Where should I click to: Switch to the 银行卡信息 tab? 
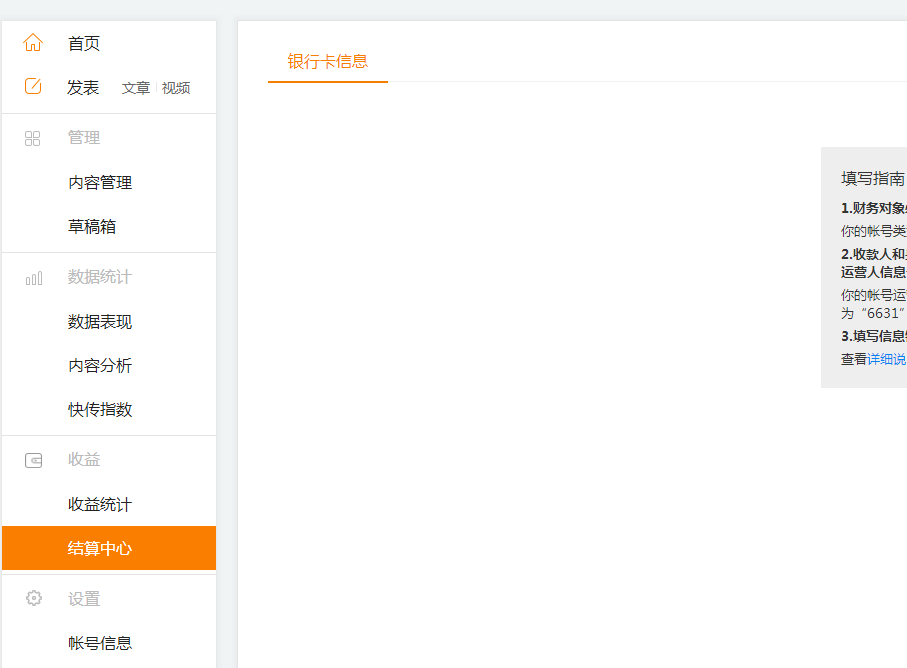click(x=327, y=61)
